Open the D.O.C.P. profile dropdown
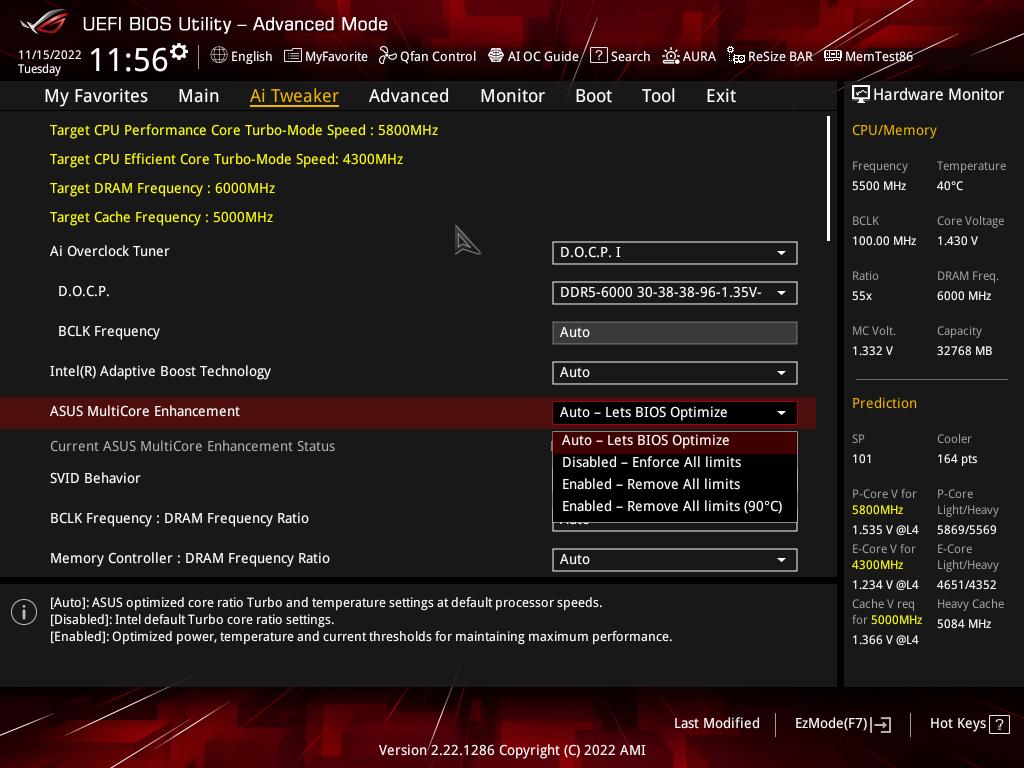This screenshot has height=768, width=1024. tap(675, 293)
